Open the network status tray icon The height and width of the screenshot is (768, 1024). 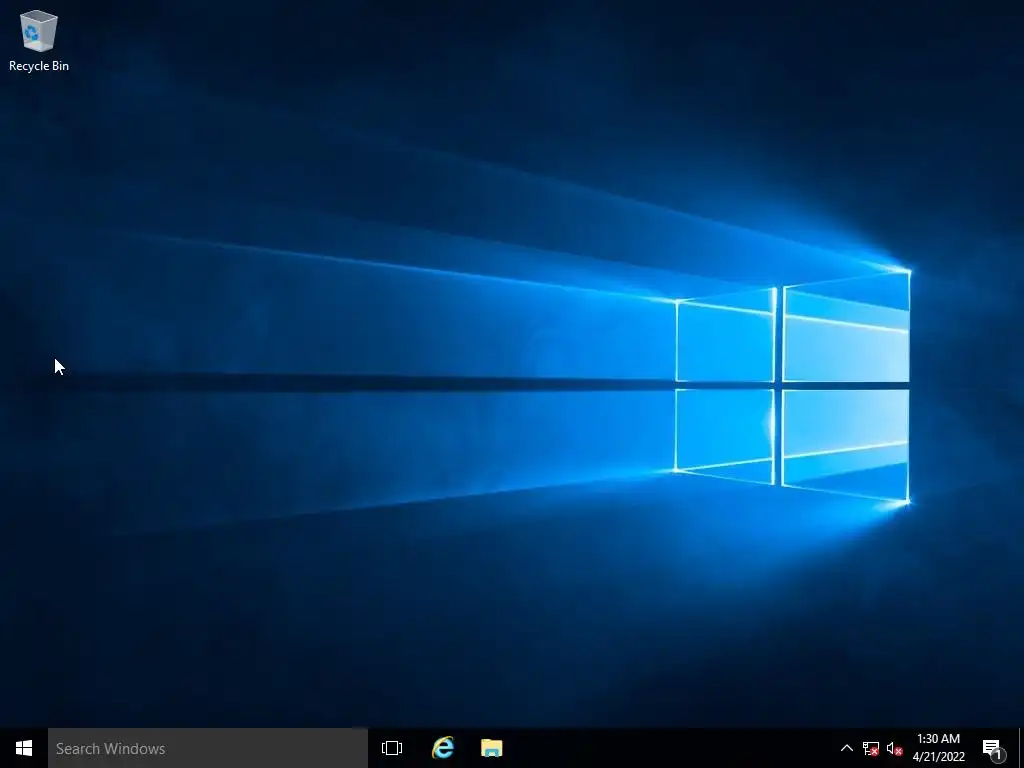click(x=871, y=748)
